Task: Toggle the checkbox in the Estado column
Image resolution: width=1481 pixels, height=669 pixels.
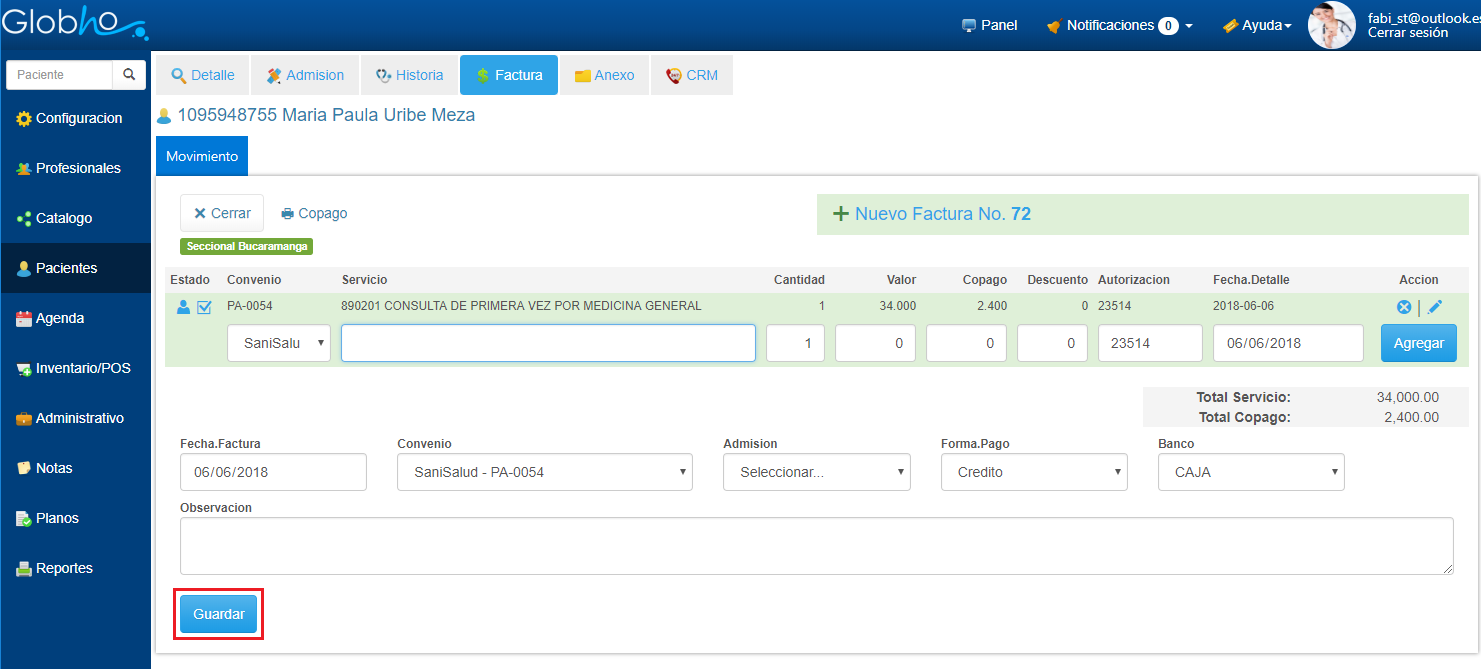Action: pyautogui.click(x=204, y=307)
